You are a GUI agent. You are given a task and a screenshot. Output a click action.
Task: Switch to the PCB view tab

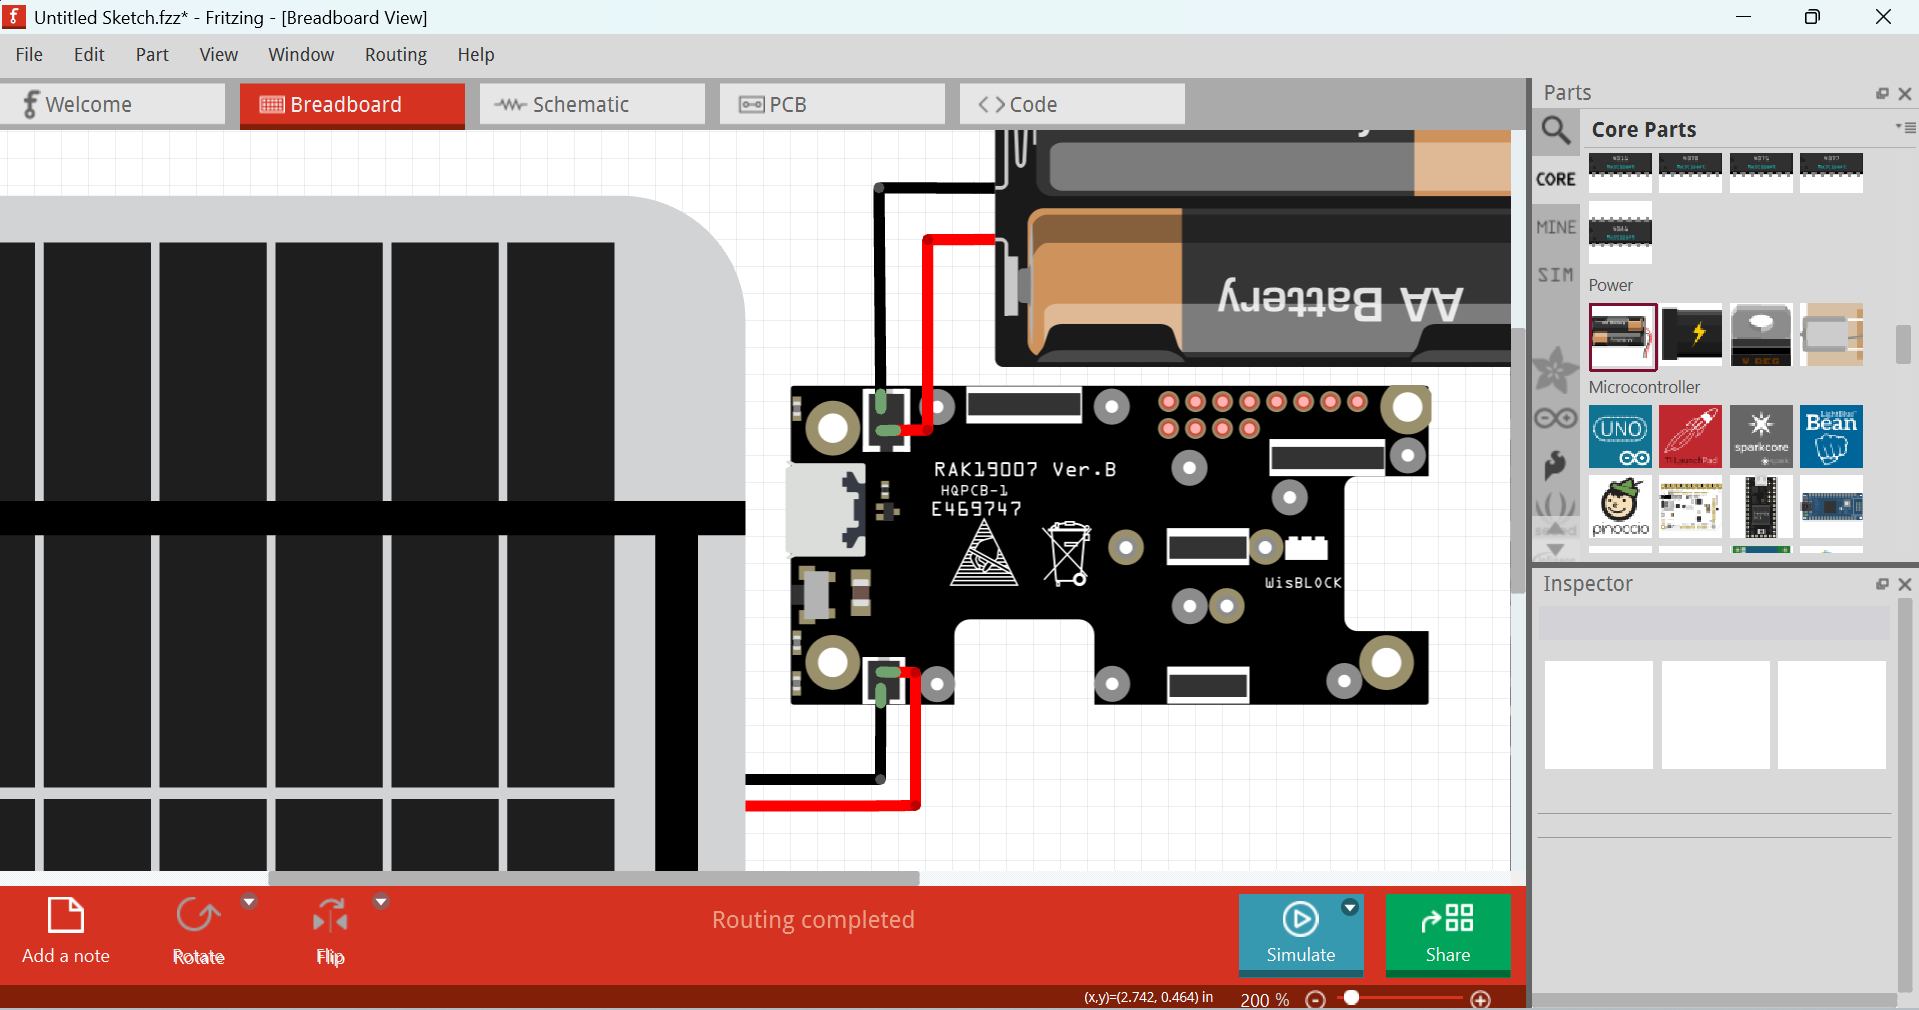(x=831, y=105)
